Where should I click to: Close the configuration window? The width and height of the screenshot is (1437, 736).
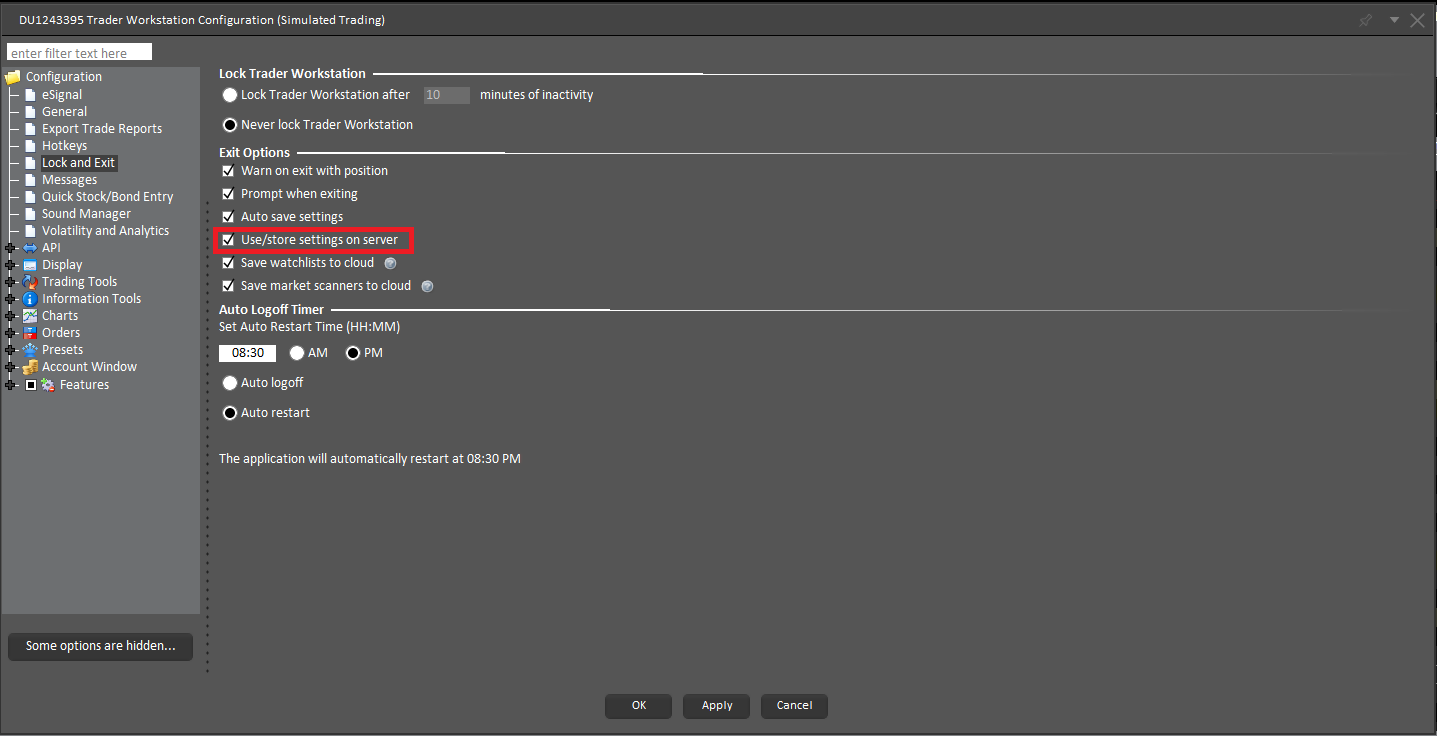pos(1418,20)
